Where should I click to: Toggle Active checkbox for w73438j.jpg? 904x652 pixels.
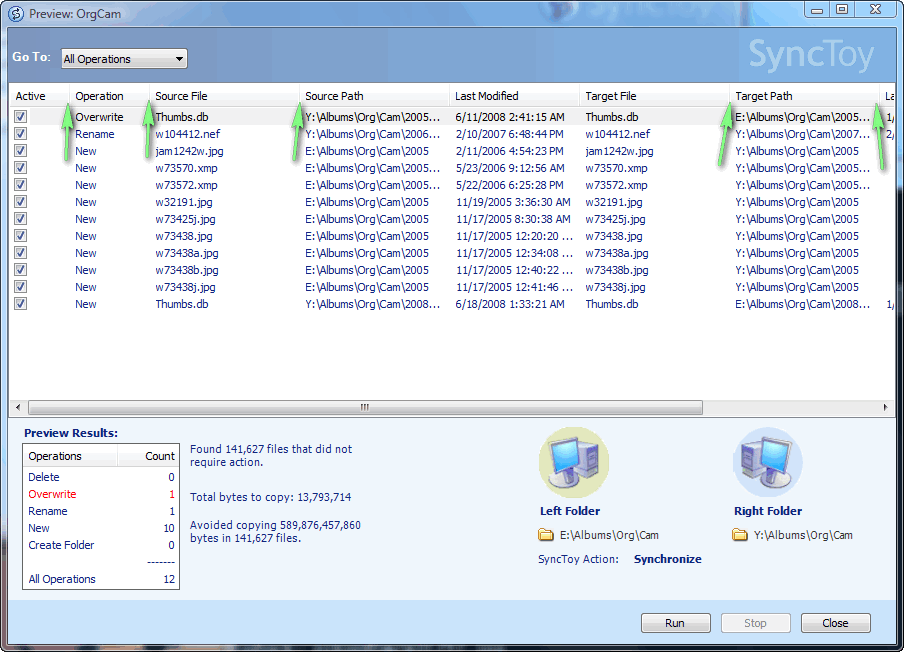21,287
